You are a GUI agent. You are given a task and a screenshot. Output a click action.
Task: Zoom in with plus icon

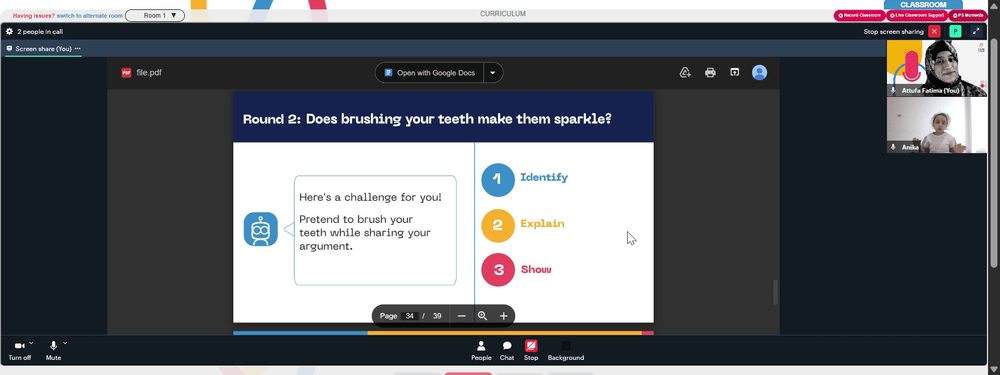click(503, 316)
